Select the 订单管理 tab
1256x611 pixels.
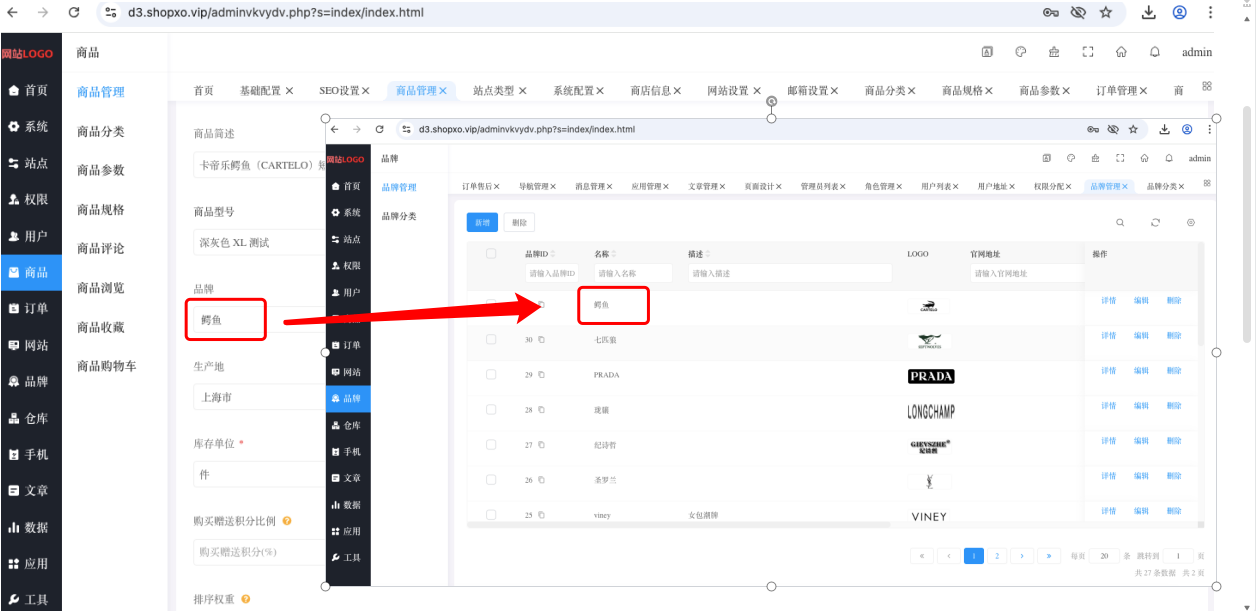pos(1116,90)
